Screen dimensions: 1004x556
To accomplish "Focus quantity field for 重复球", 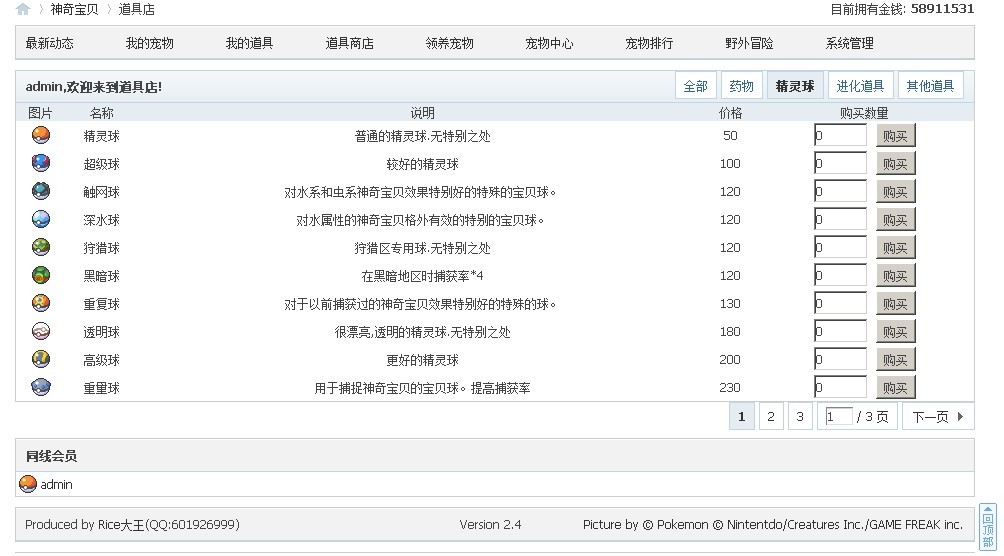I will (840, 304).
